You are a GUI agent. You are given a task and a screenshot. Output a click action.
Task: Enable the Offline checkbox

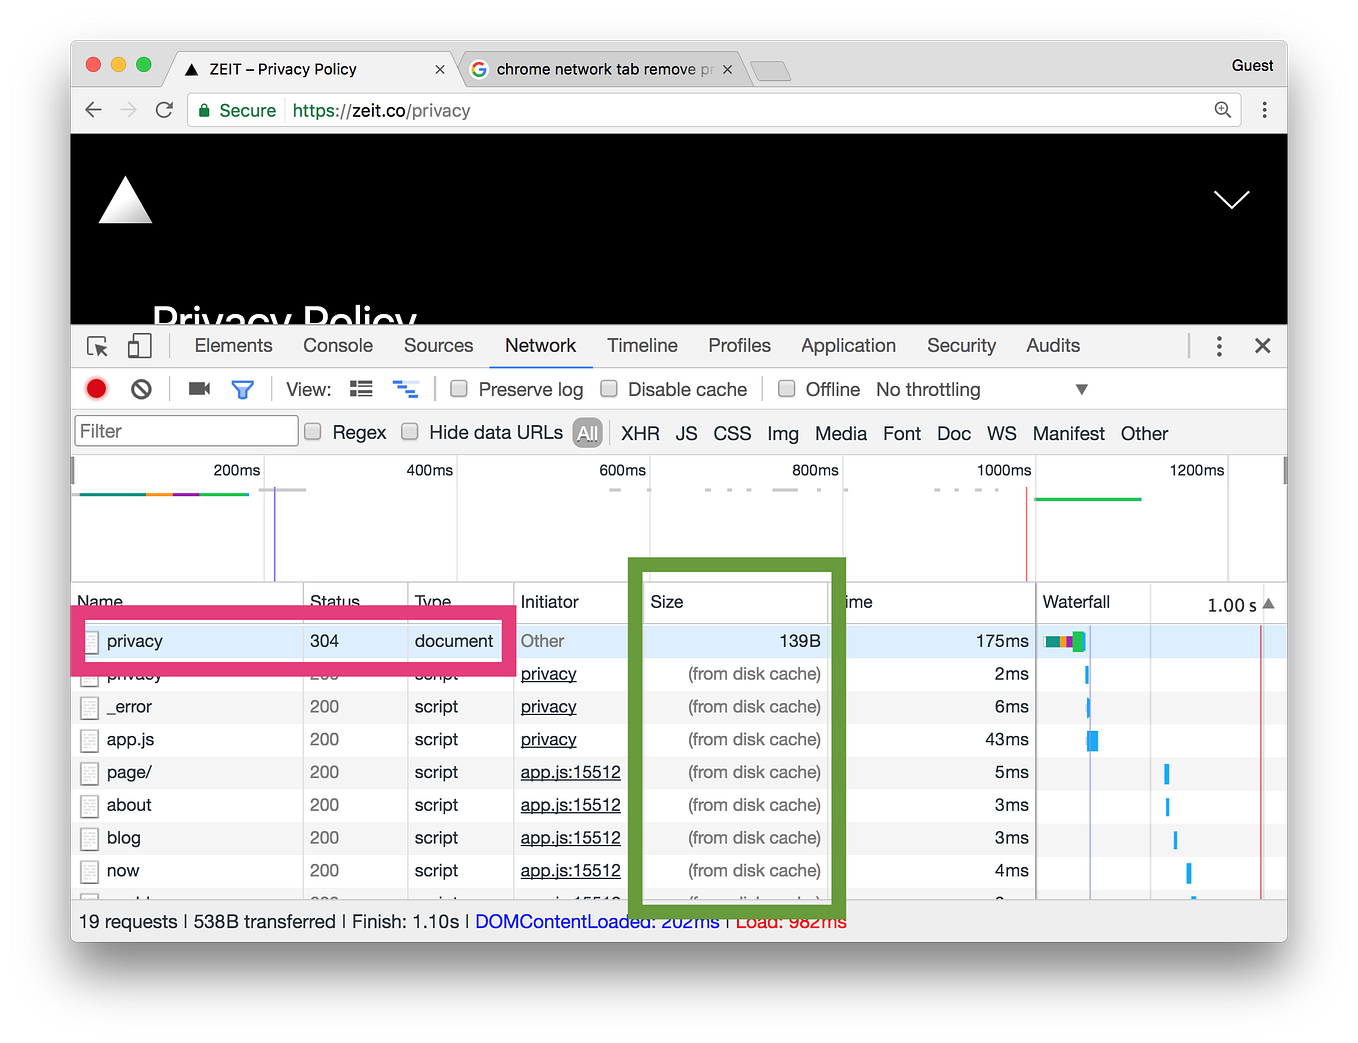tap(787, 389)
